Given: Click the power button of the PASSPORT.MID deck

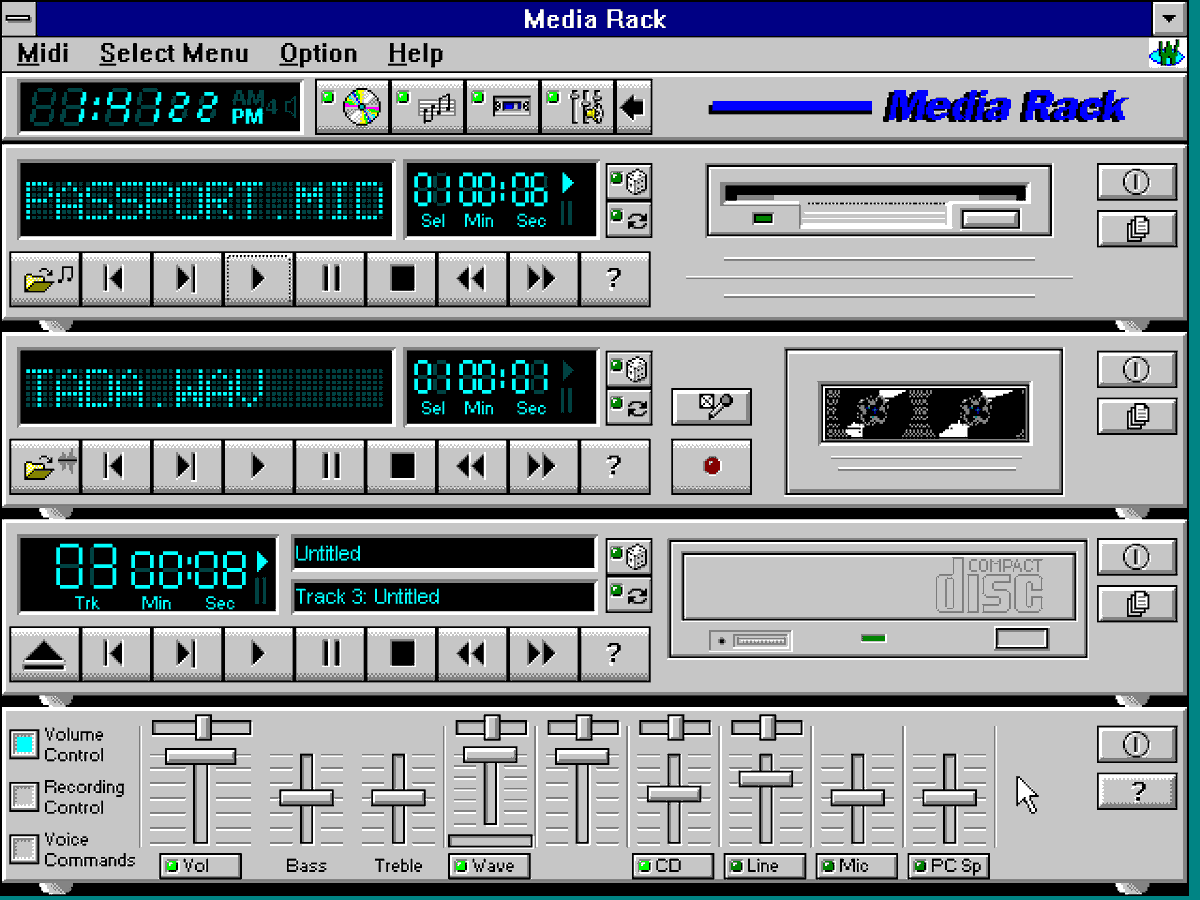Looking at the screenshot, I should pyautogui.click(x=1136, y=181).
